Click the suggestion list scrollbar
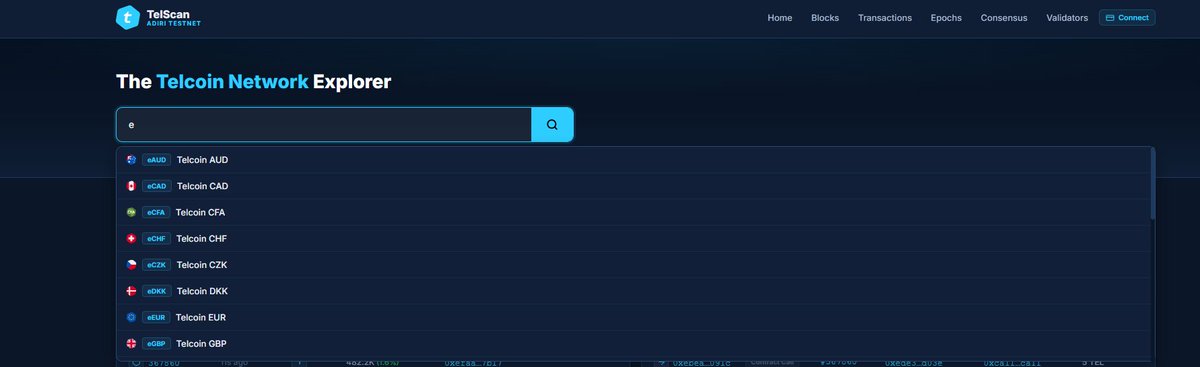Screen dimensions: 1200x367 1153,183
